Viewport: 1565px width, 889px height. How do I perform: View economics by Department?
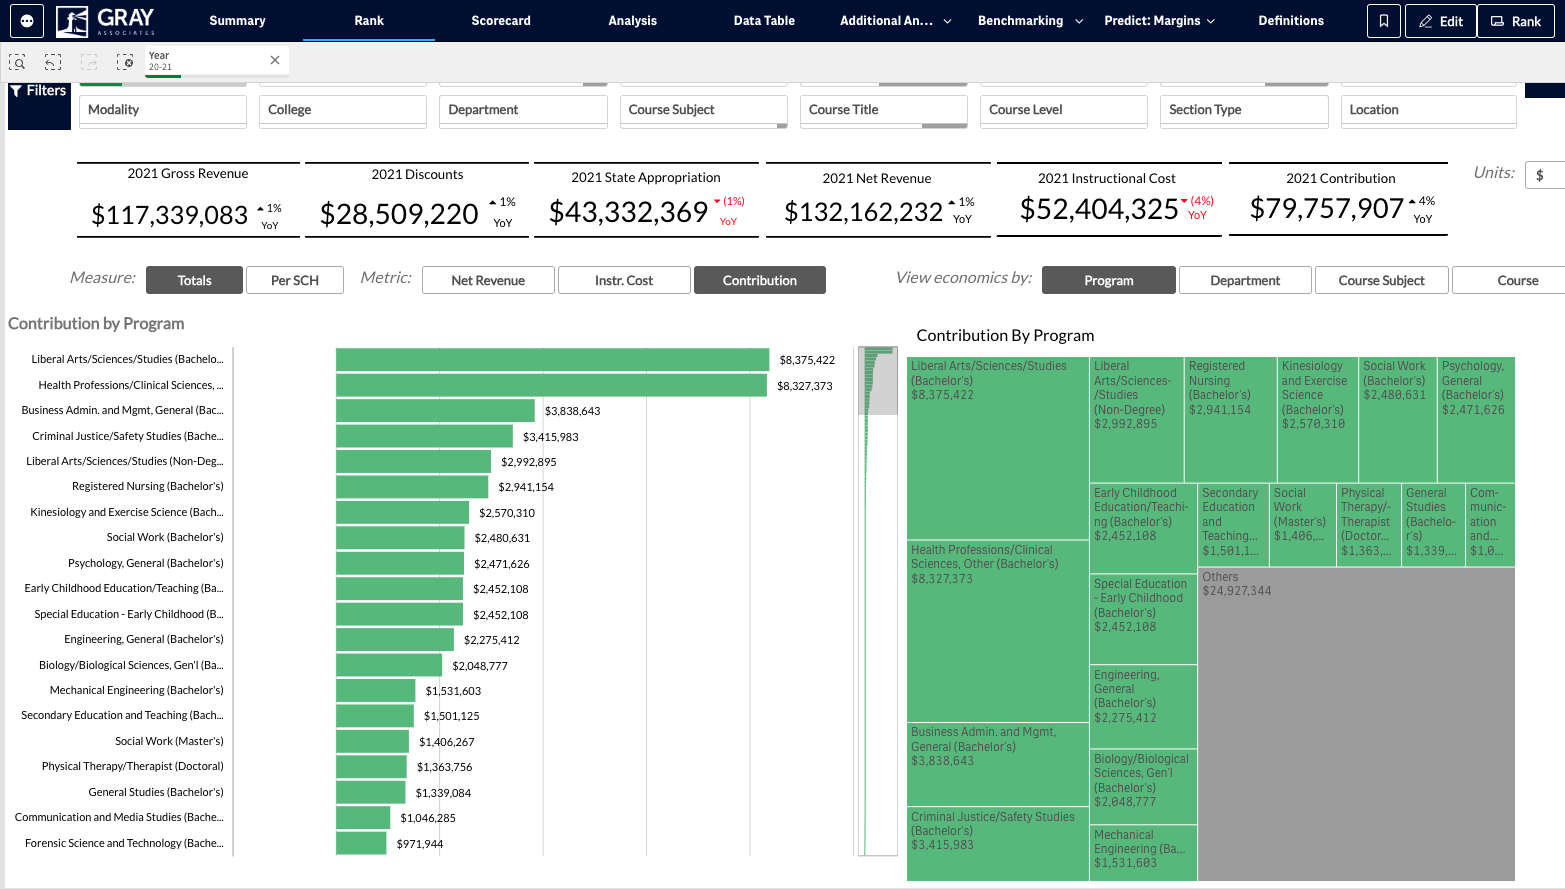(1245, 280)
